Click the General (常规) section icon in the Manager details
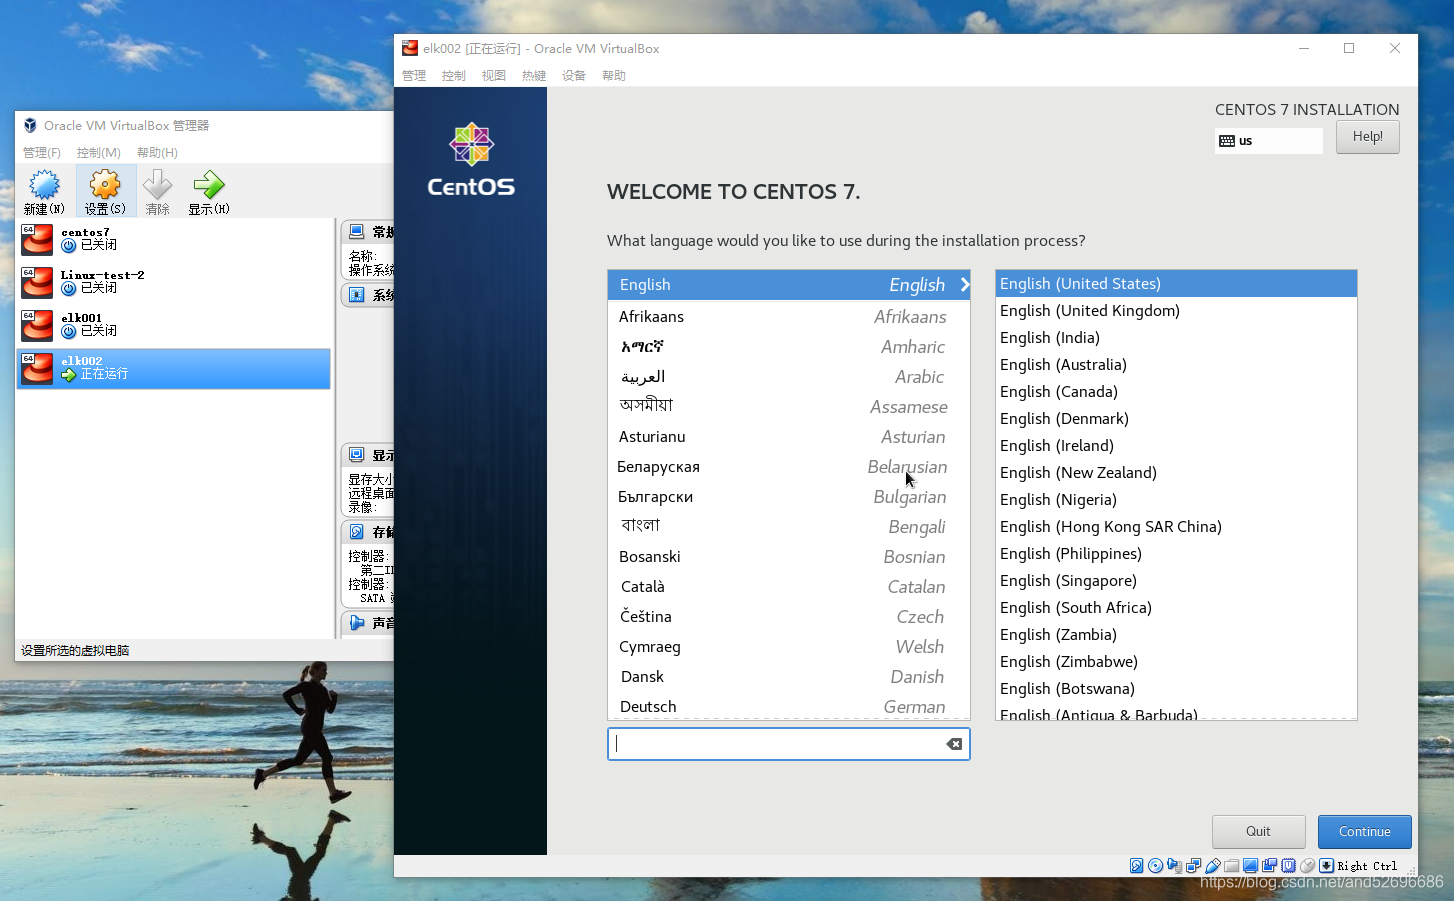Image resolution: width=1454 pixels, height=901 pixels. tap(356, 231)
